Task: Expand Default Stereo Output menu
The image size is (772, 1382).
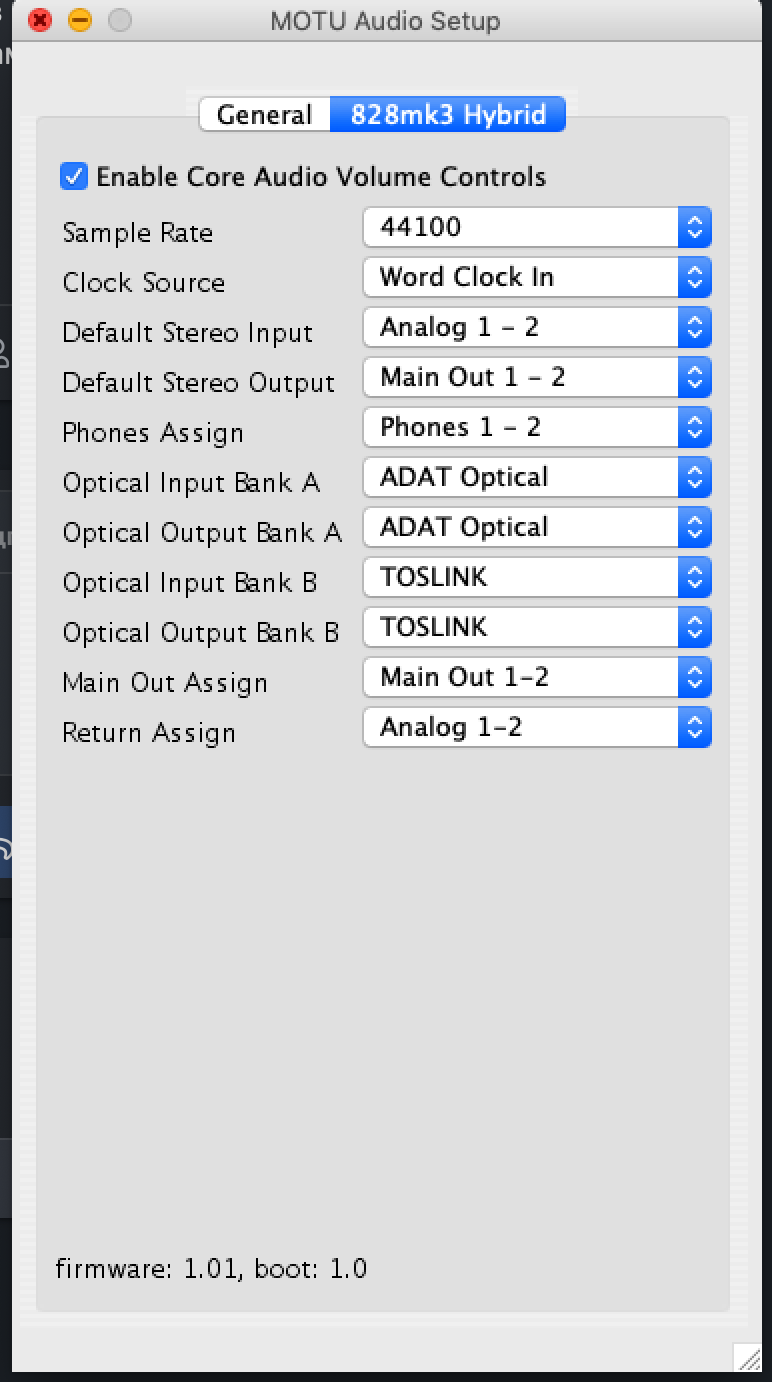Action: (537, 377)
